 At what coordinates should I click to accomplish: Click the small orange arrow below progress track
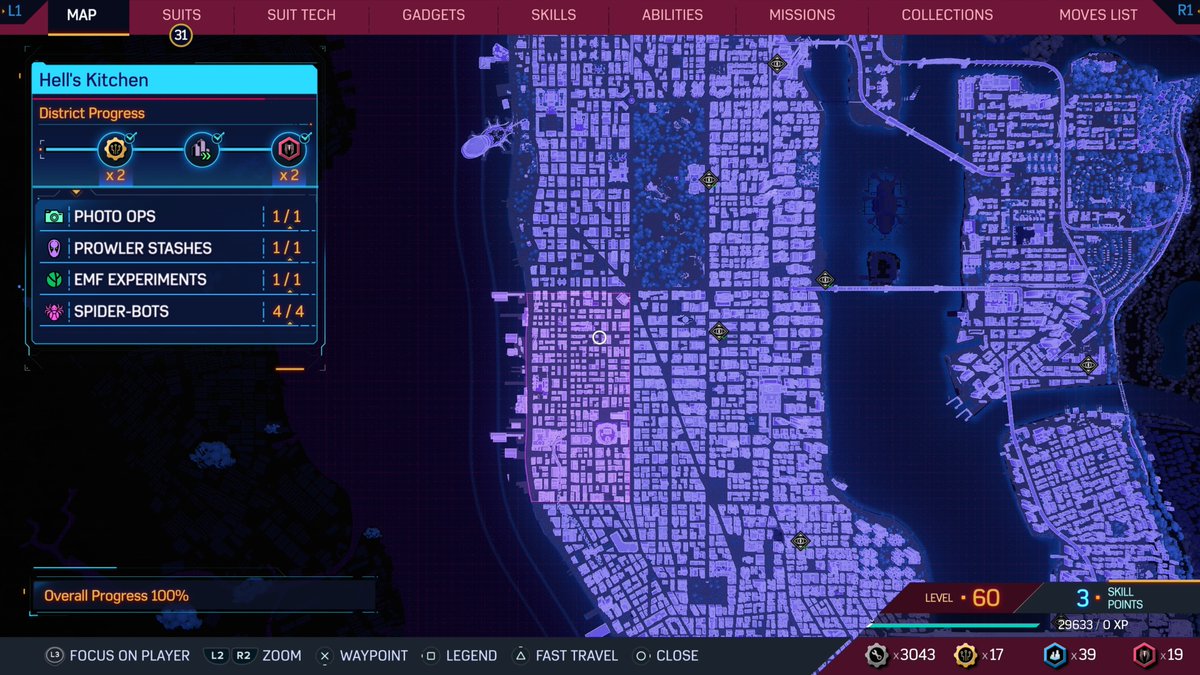[77, 191]
